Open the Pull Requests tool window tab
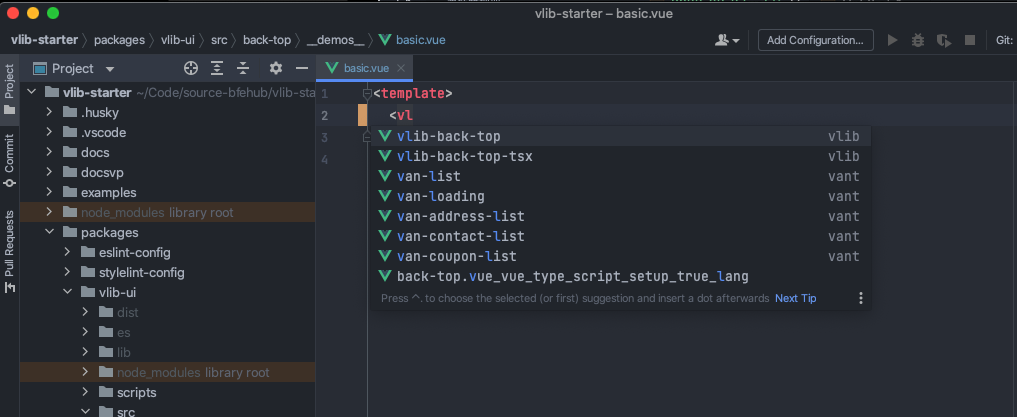The width and height of the screenshot is (1017, 417). (9, 252)
